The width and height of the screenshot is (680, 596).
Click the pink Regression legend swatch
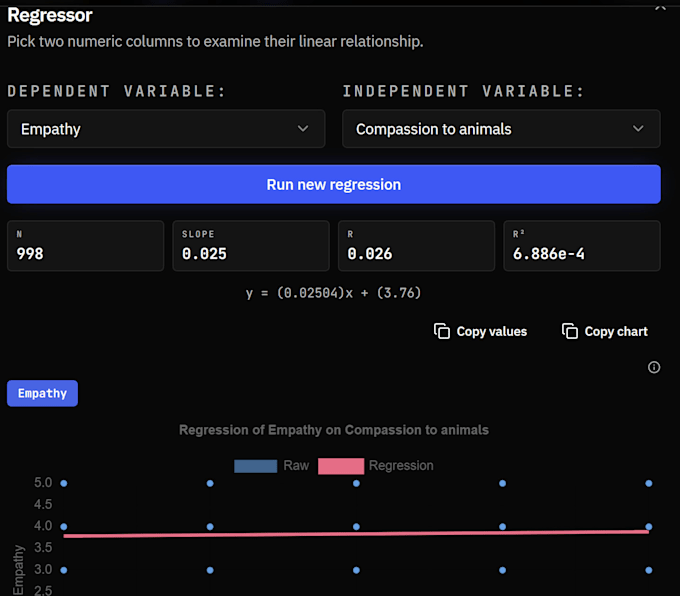click(x=341, y=466)
